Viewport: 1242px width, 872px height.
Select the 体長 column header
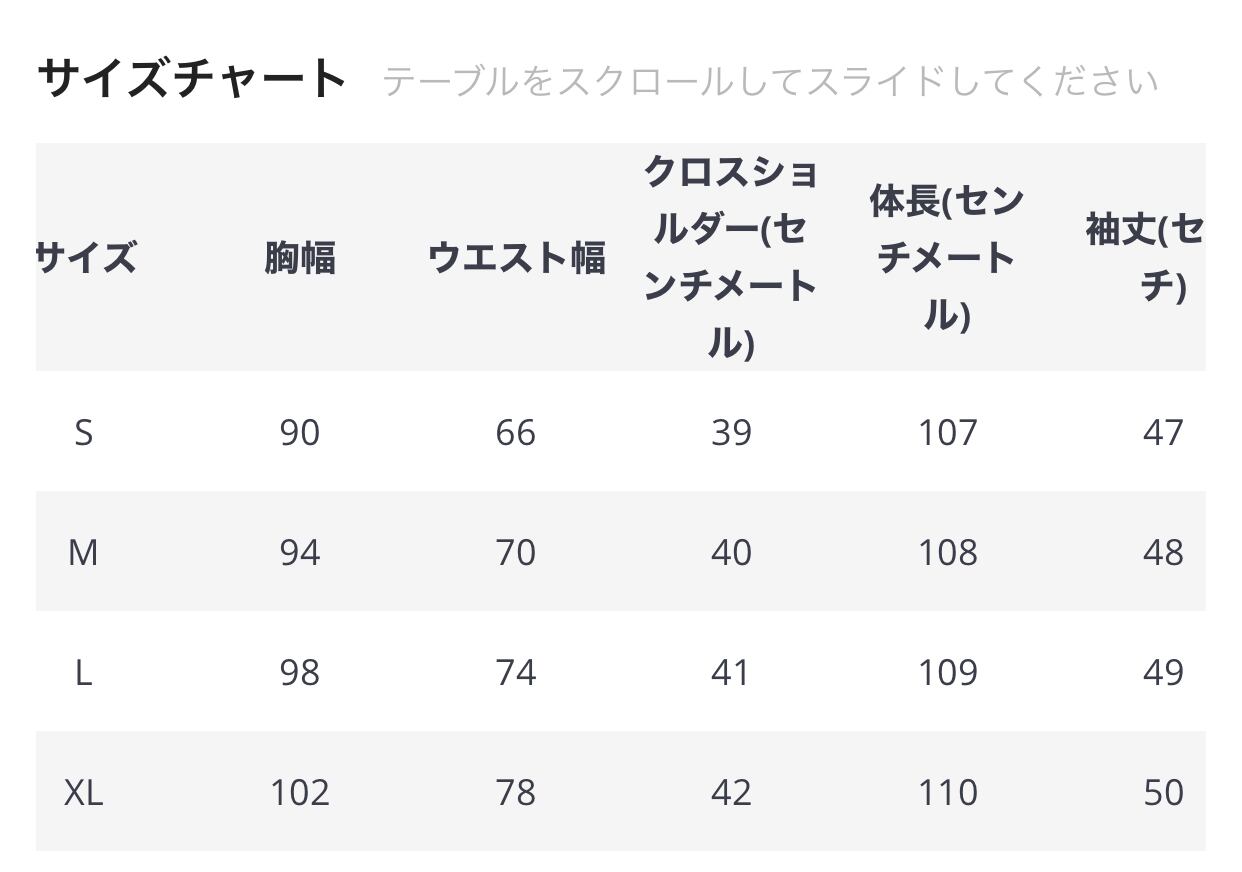pos(946,258)
